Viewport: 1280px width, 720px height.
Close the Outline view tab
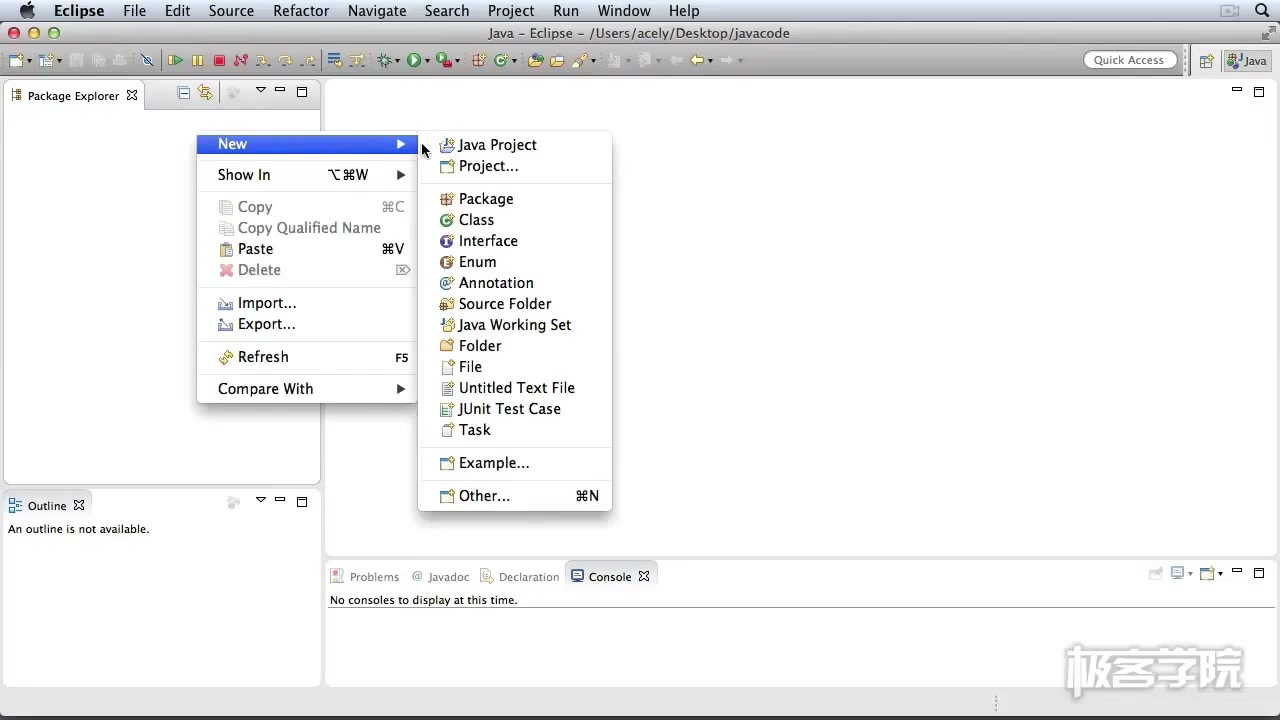pyautogui.click(x=79, y=505)
